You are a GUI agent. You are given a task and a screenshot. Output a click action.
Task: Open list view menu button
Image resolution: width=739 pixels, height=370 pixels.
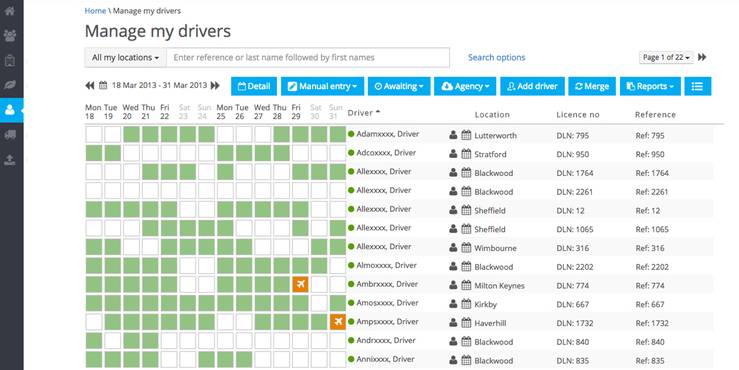coord(698,86)
